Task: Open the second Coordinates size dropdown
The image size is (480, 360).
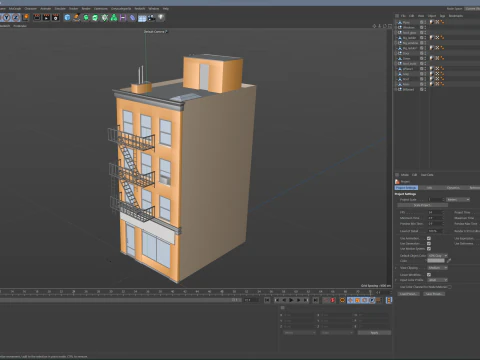Action: pyautogui.click(x=337, y=333)
